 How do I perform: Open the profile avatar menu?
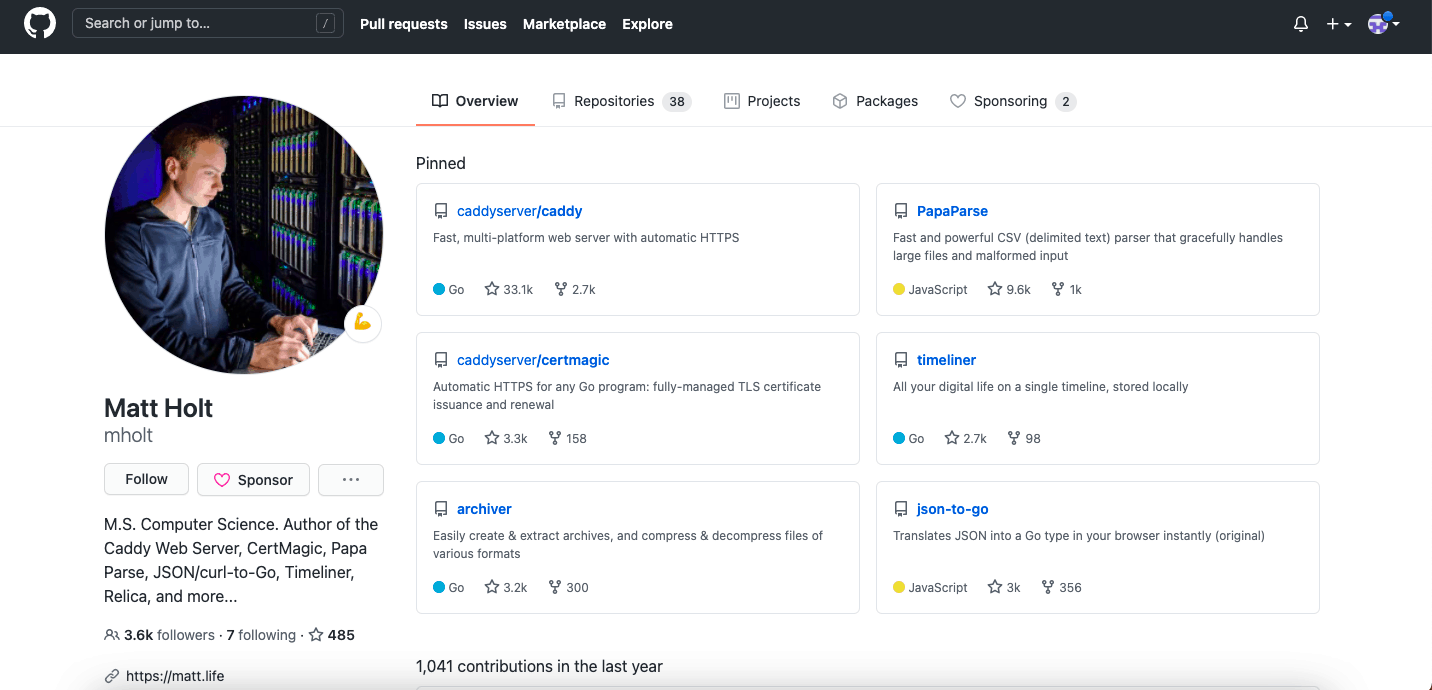[x=1377, y=23]
